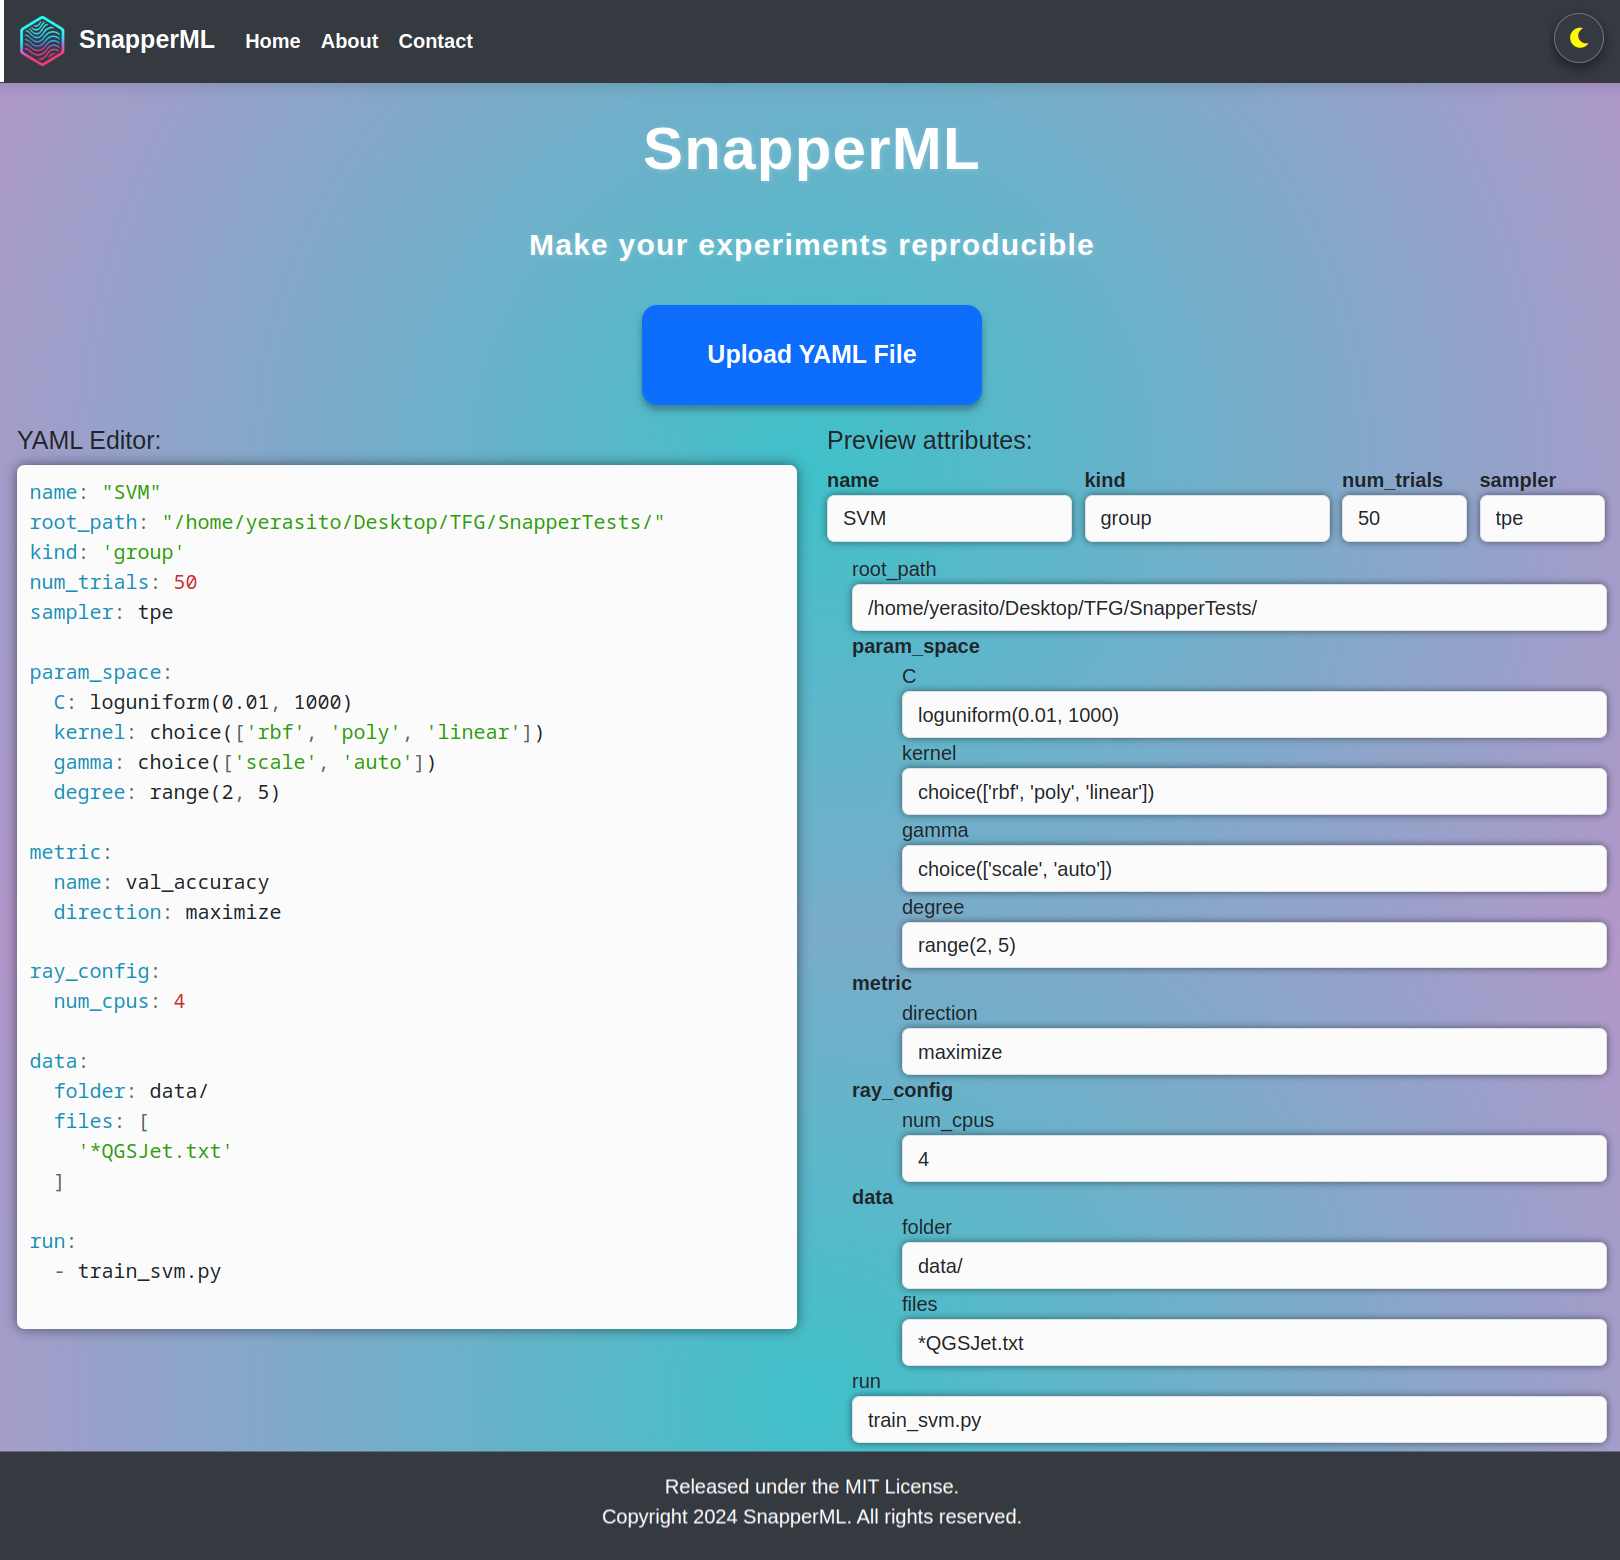Click the 'Preview attributes:' heading
Image resolution: width=1620 pixels, height=1560 pixels.
click(x=929, y=440)
